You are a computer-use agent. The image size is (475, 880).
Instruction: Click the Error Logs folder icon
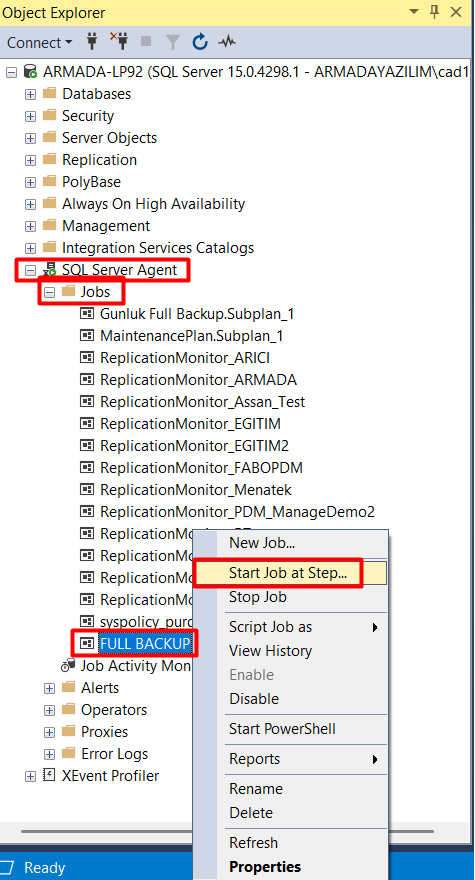(68, 753)
